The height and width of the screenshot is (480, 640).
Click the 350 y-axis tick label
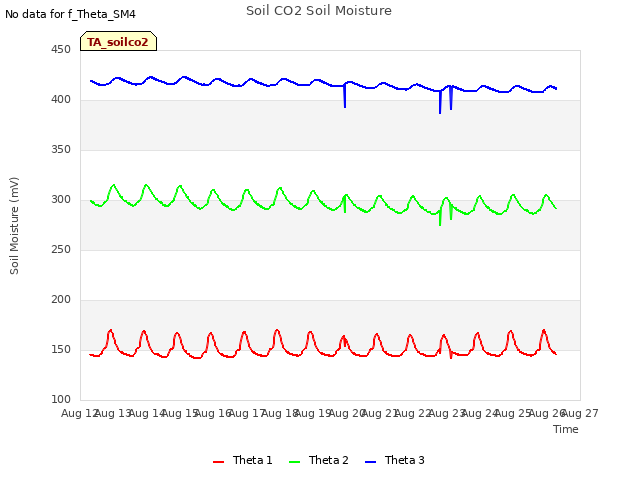[61, 150]
